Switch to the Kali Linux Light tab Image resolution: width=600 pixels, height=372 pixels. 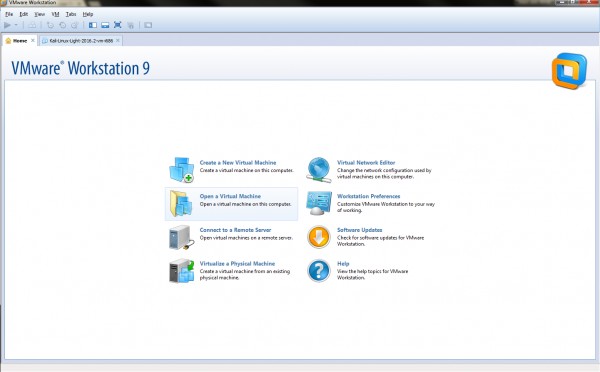(x=81, y=41)
